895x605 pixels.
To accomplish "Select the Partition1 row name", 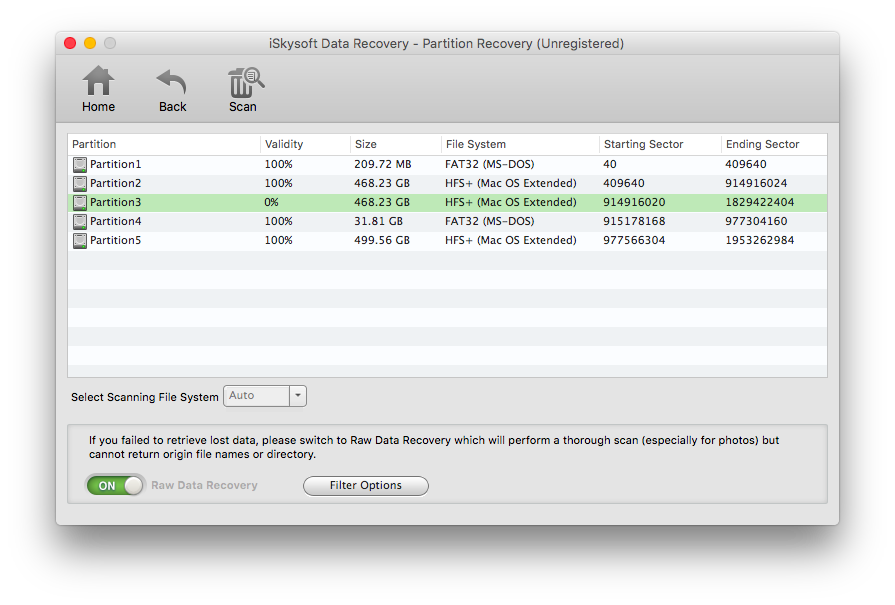I will tap(115, 164).
